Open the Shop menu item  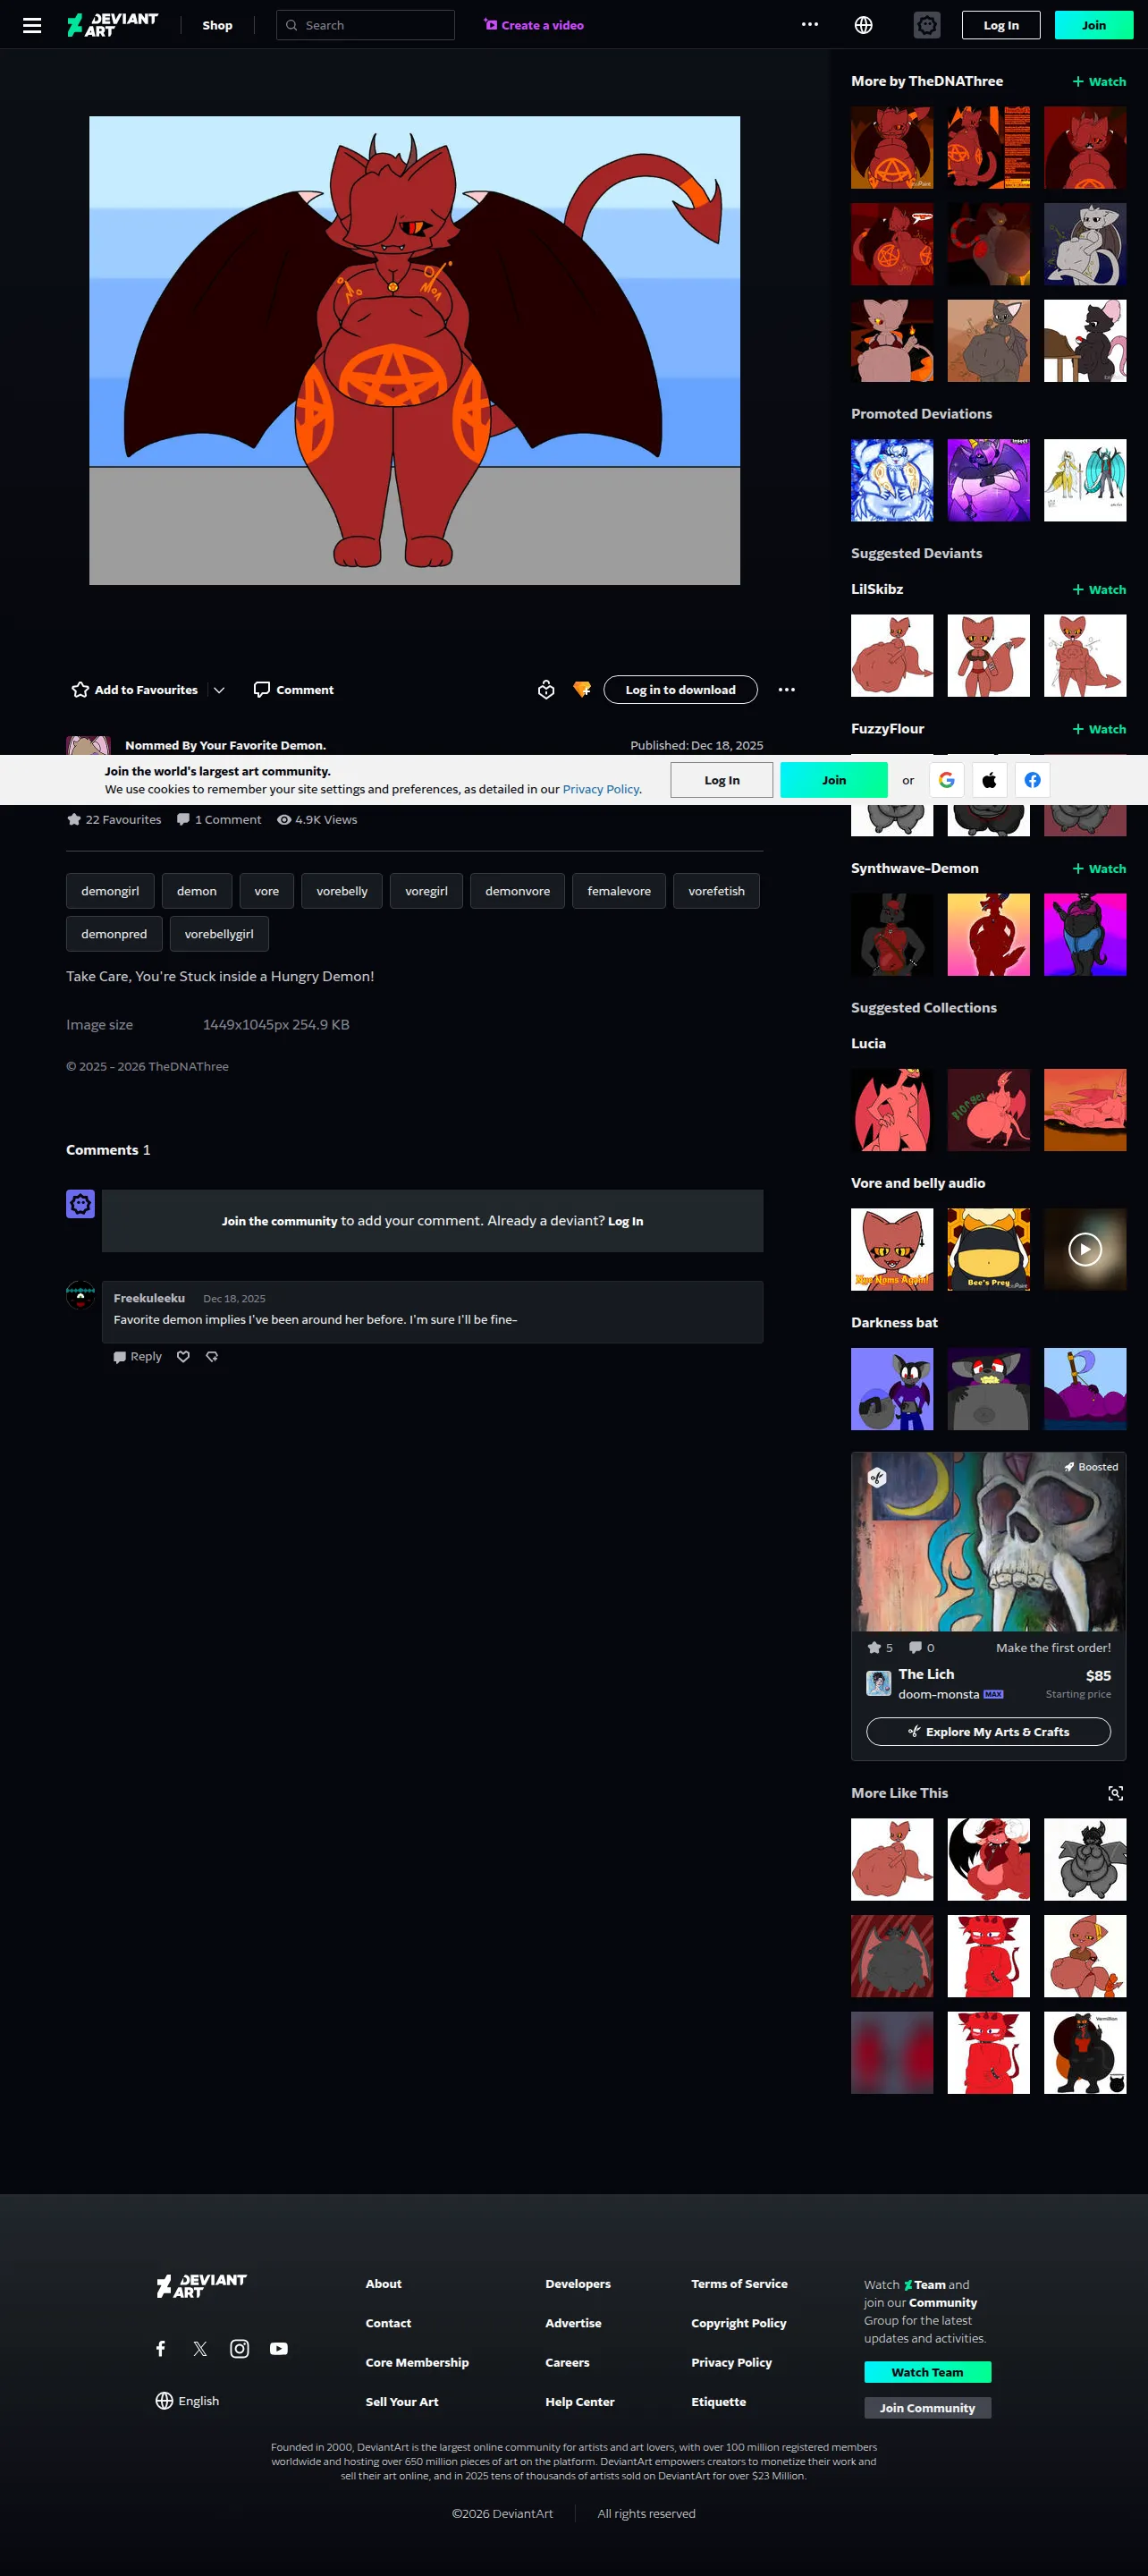[x=217, y=25]
